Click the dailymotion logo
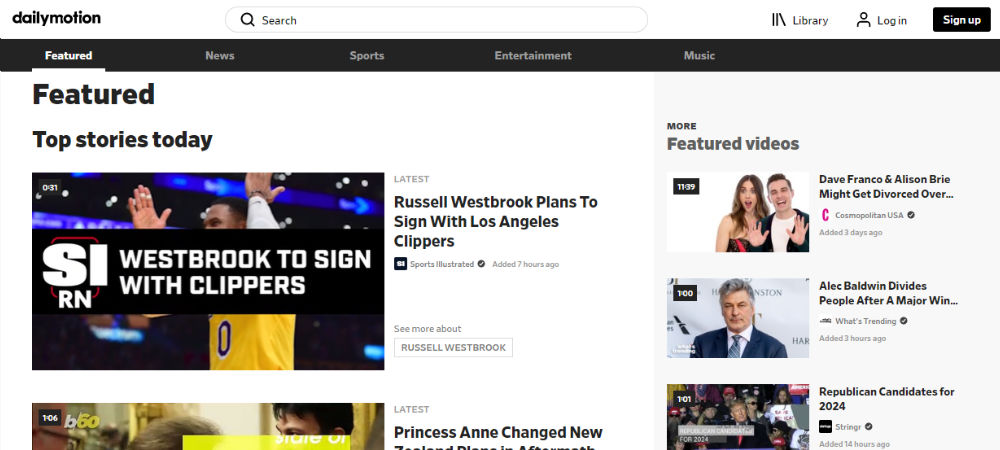Screen dimensions: 1000x450 coord(56,18)
